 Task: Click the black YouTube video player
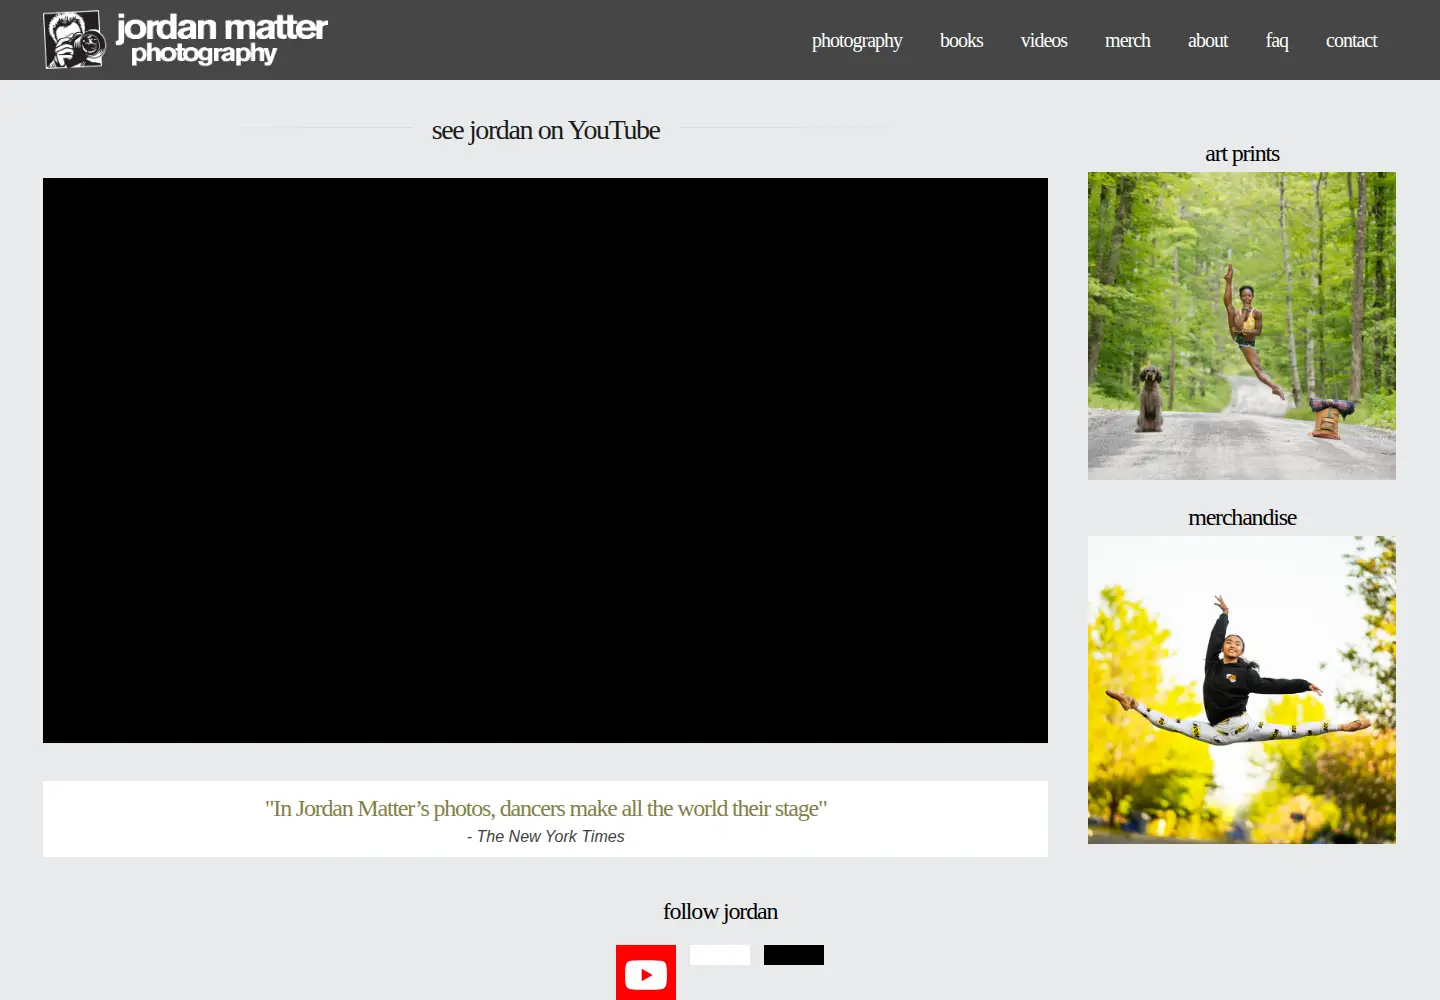tap(545, 460)
